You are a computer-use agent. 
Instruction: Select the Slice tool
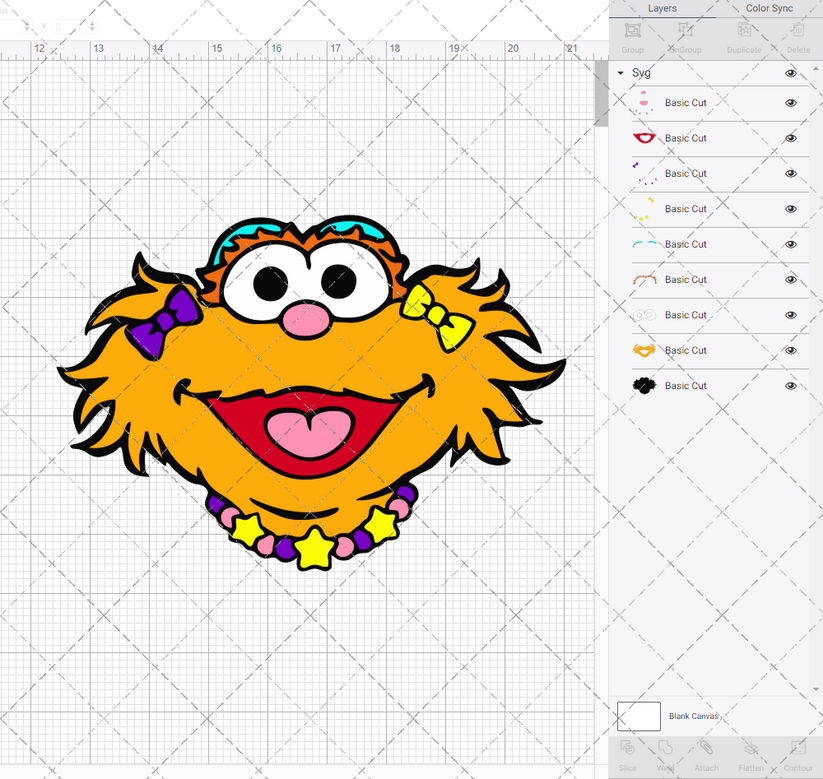click(628, 758)
